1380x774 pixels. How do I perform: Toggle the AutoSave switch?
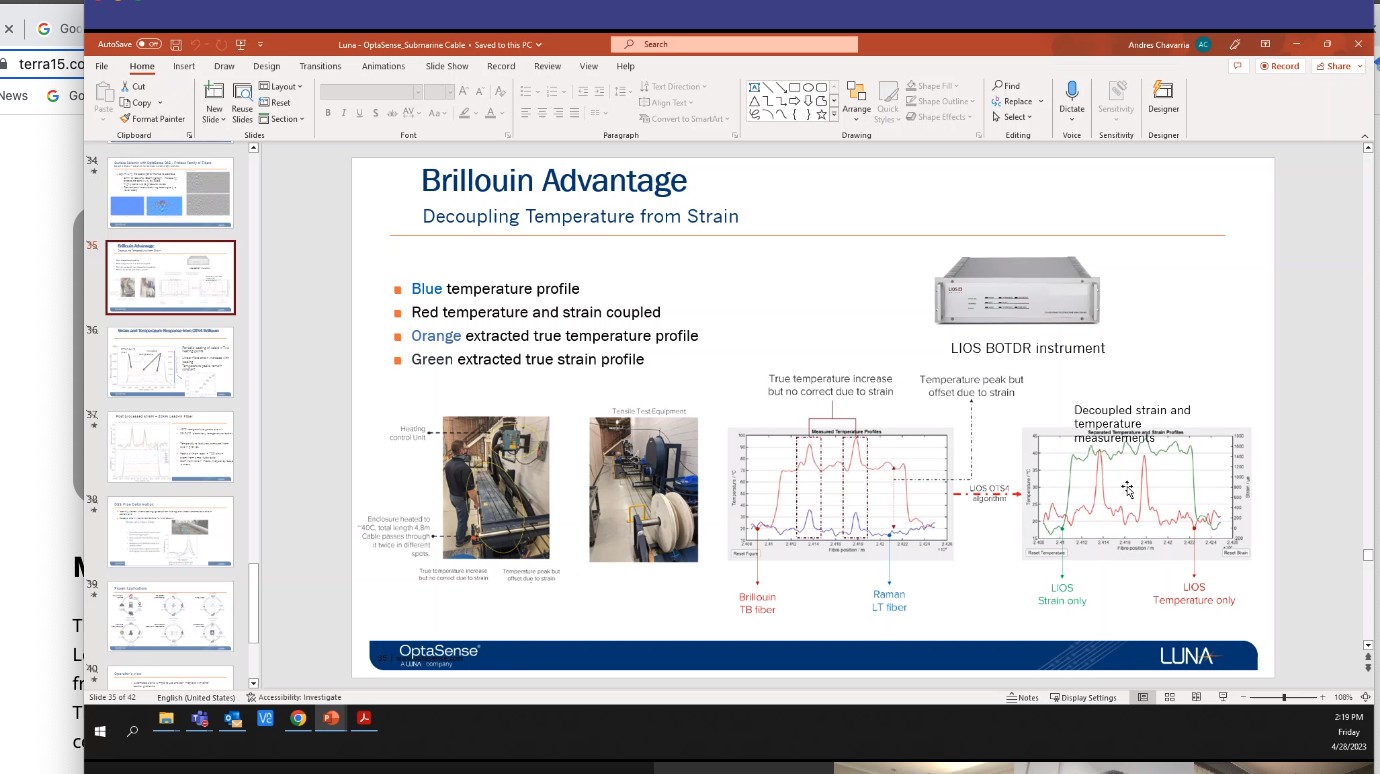[x=149, y=44]
